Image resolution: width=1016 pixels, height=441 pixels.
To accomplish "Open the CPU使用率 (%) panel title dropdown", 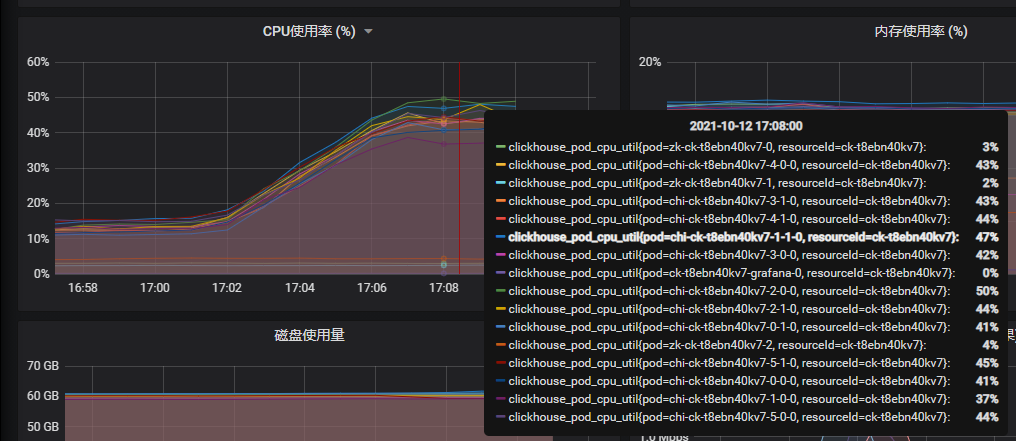I will pos(369,32).
